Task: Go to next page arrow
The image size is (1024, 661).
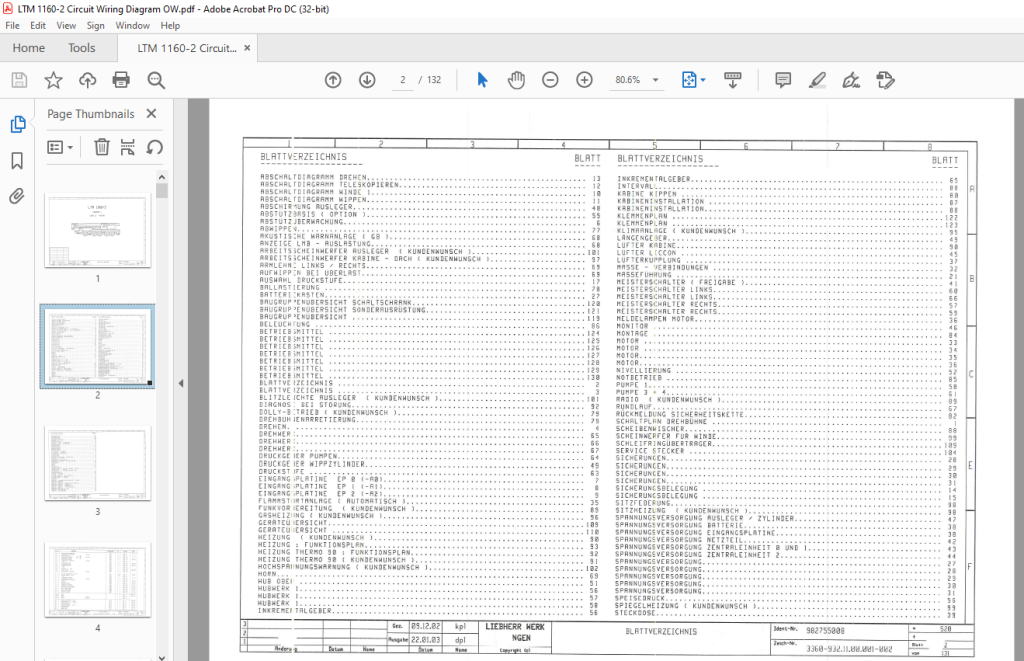Action: 367,80
